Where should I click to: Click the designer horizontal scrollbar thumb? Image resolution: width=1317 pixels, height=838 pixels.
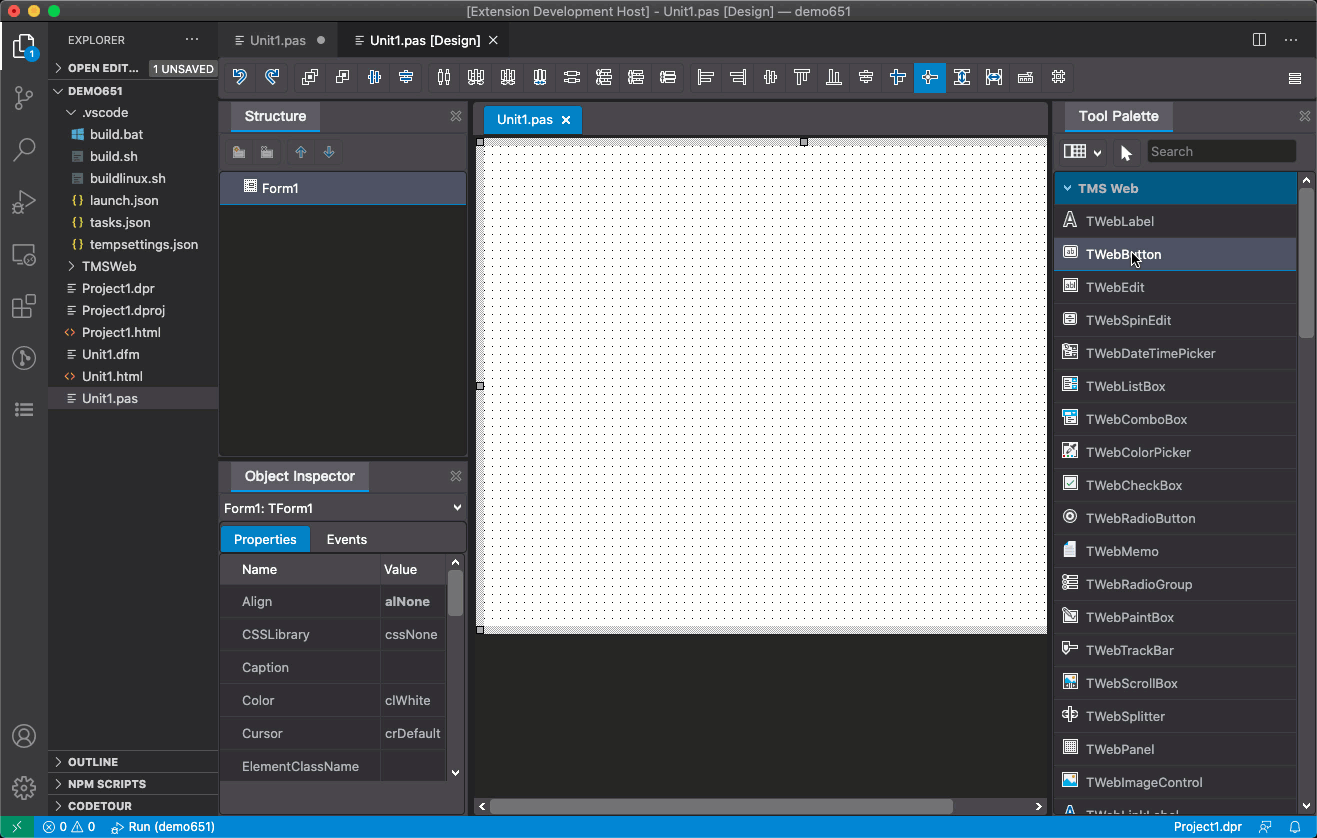pyautogui.click(x=721, y=806)
